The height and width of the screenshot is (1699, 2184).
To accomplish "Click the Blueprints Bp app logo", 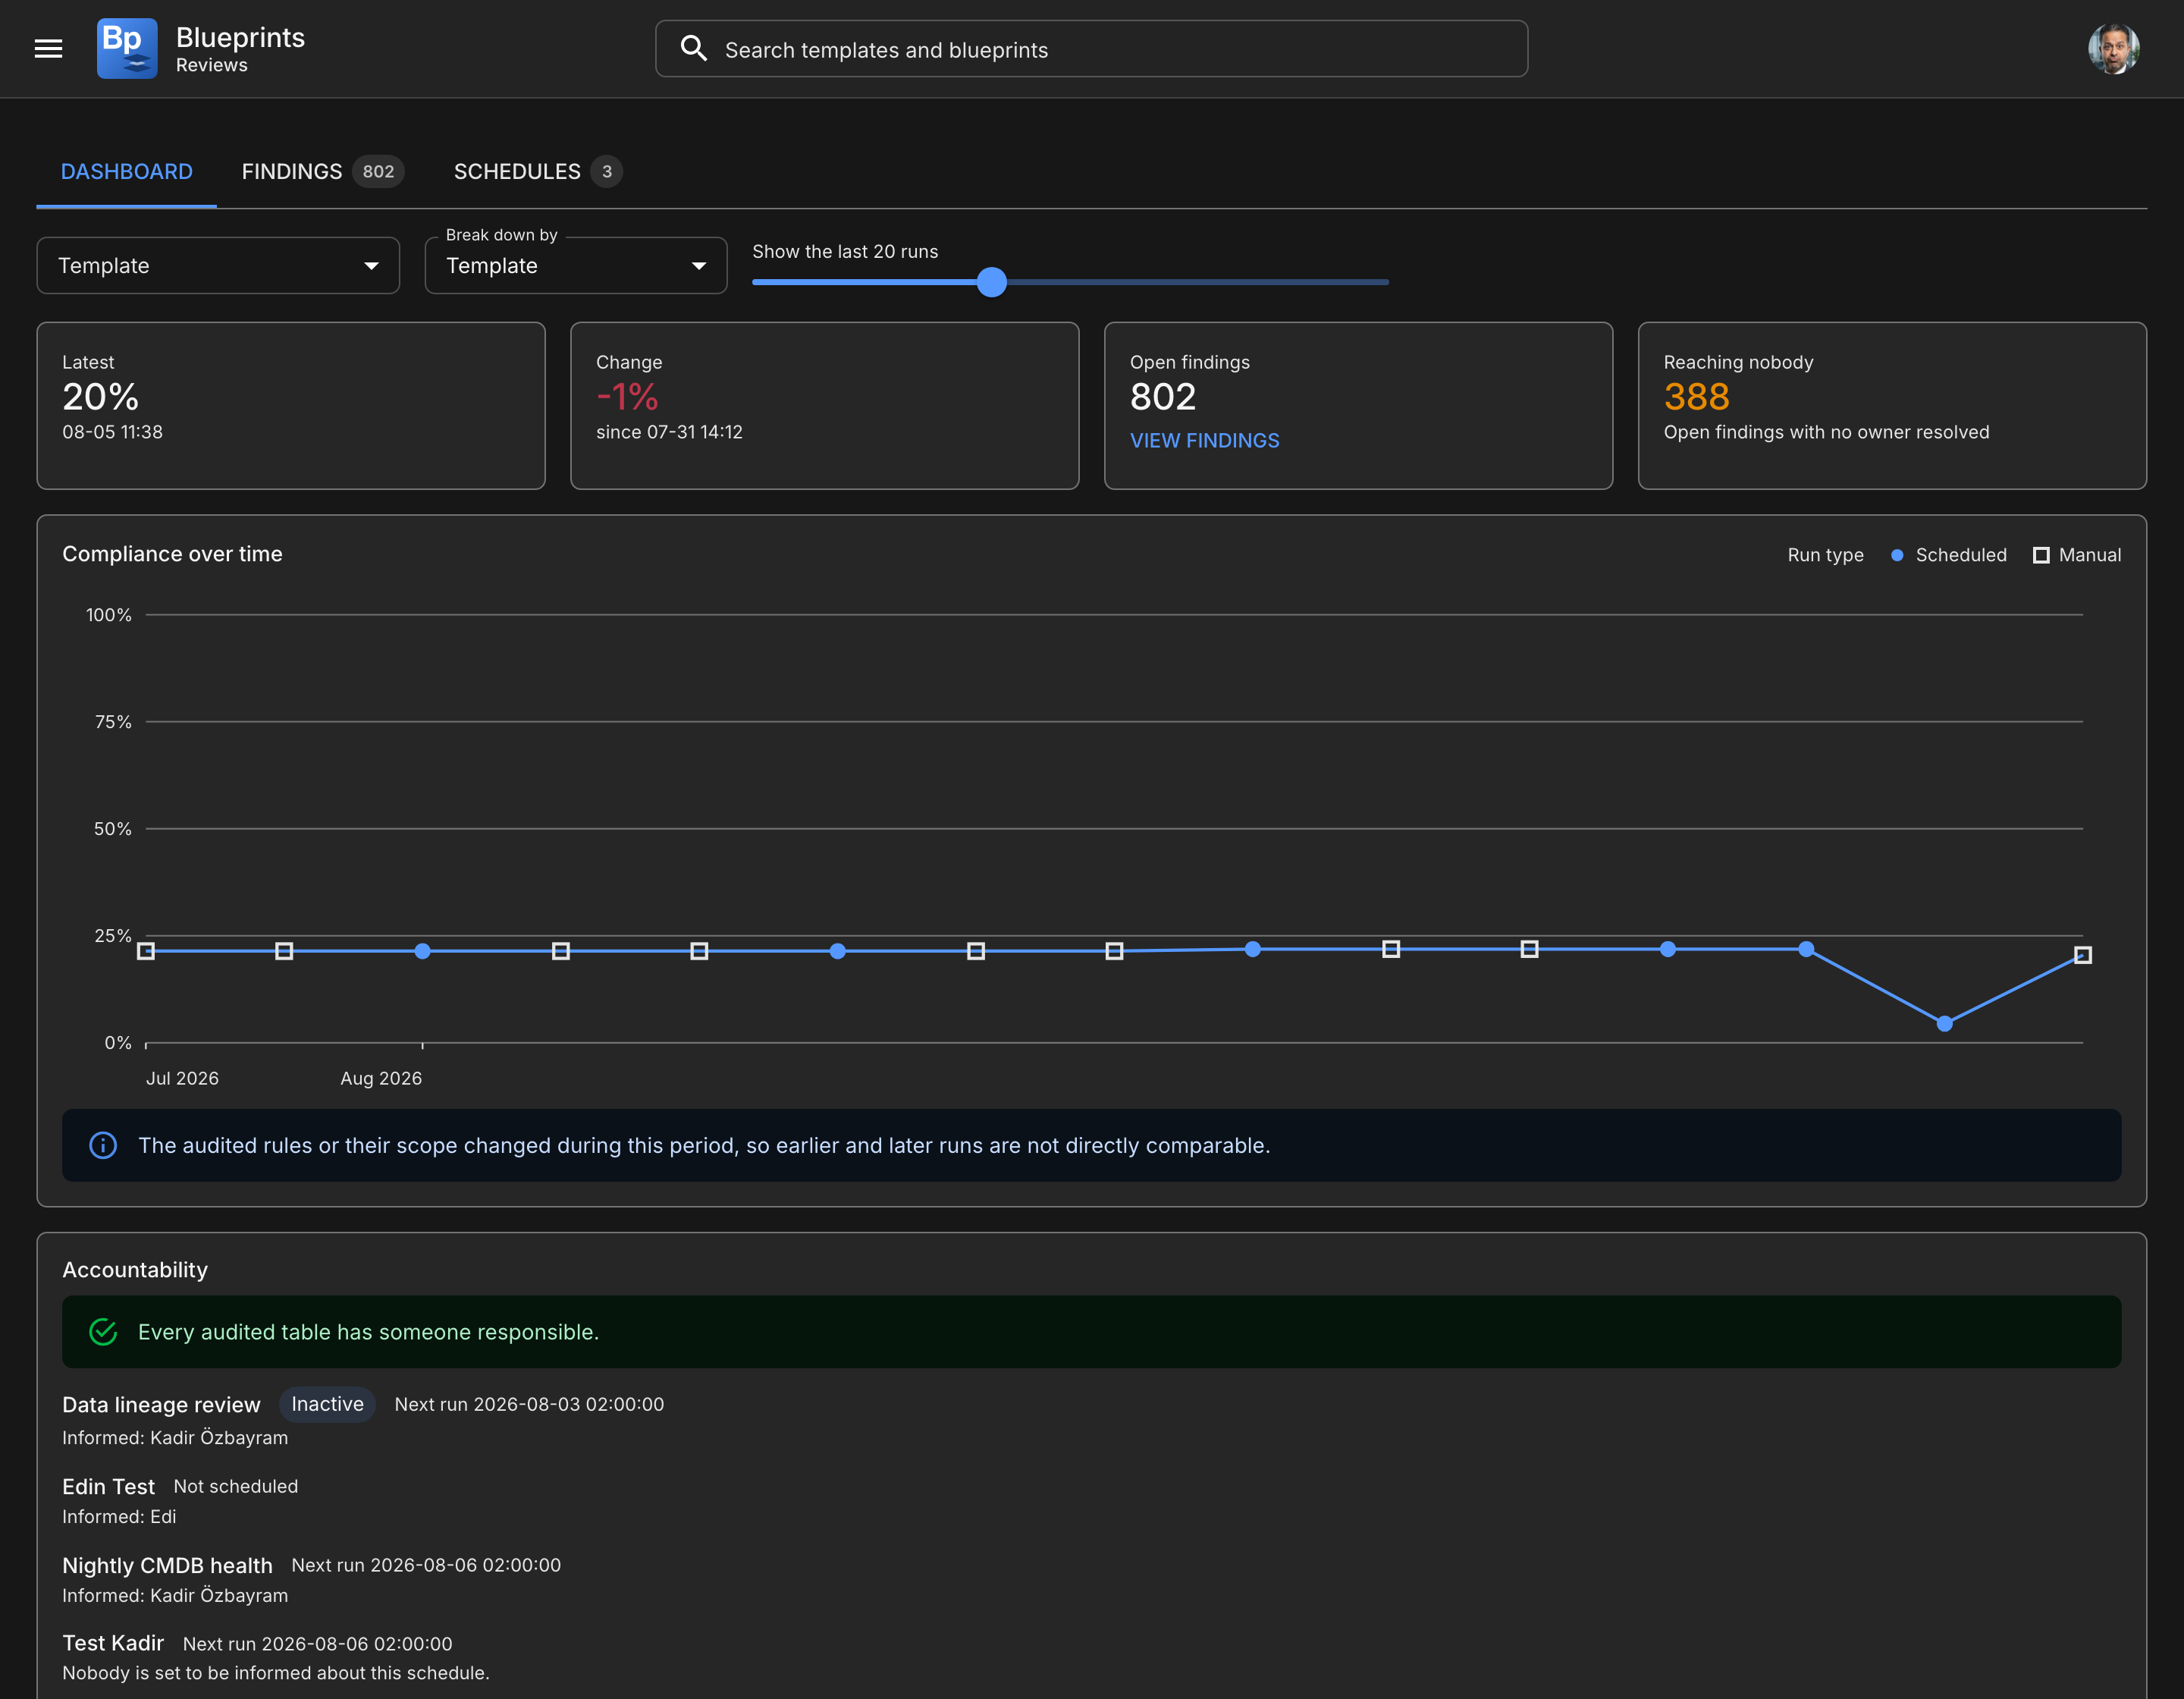I will (127, 48).
